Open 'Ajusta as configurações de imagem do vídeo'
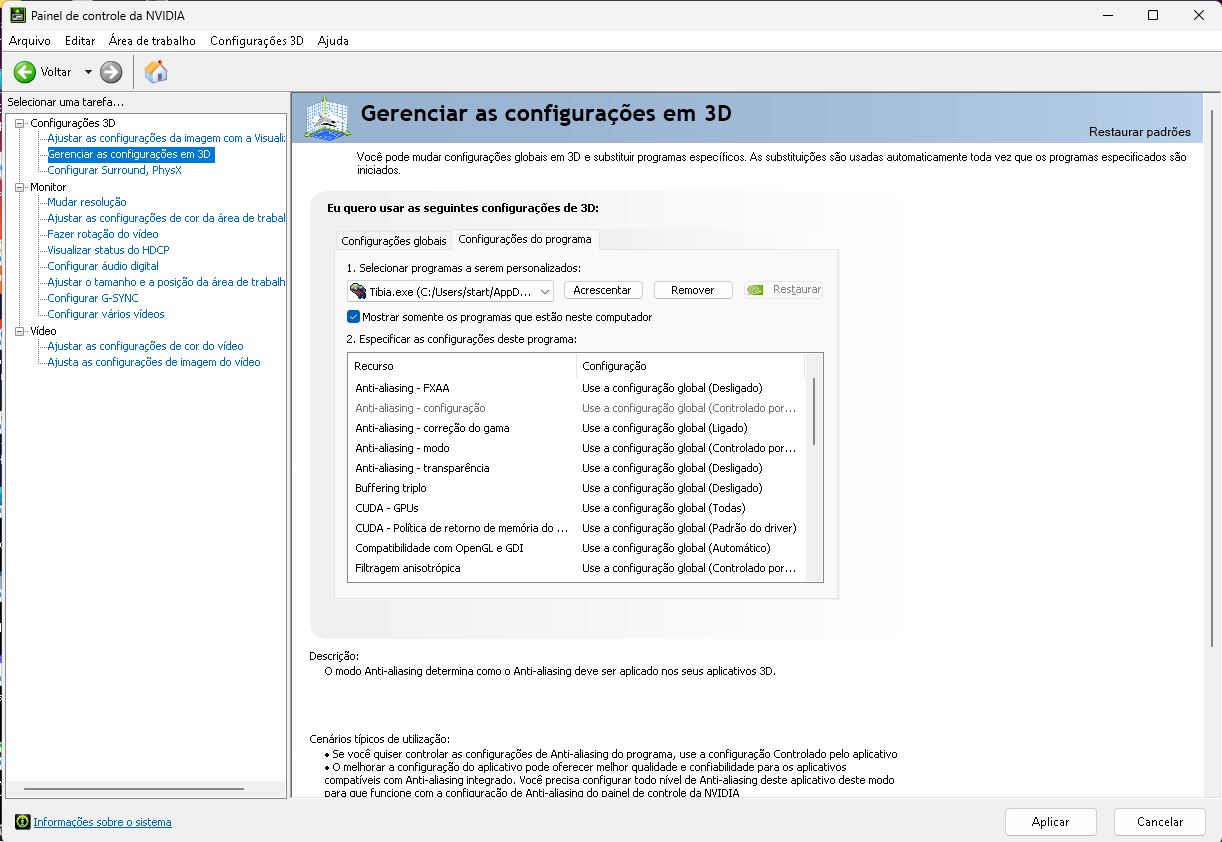The width and height of the screenshot is (1222, 842). pyautogui.click(x=154, y=362)
